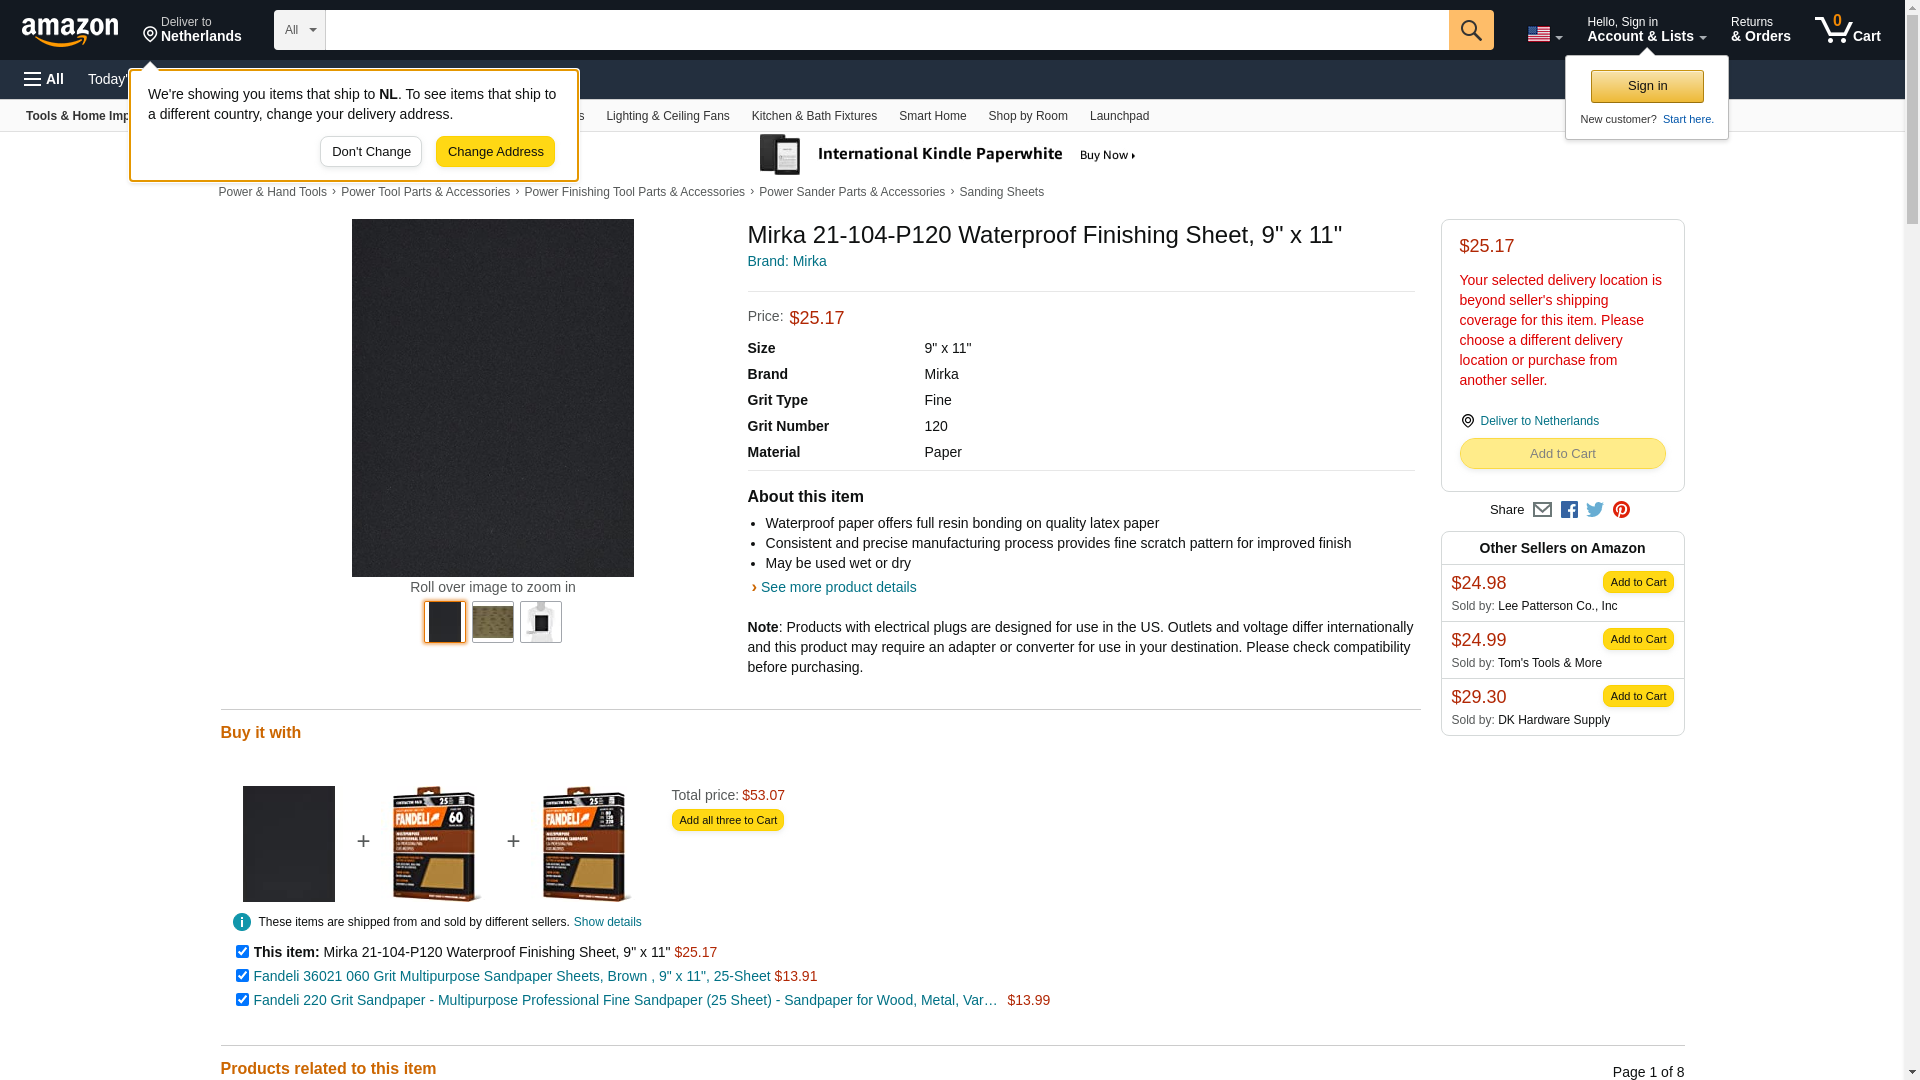Share on Facebook icon
This screenshot has height=1080, width=1920.
[x=1569, y=510]
